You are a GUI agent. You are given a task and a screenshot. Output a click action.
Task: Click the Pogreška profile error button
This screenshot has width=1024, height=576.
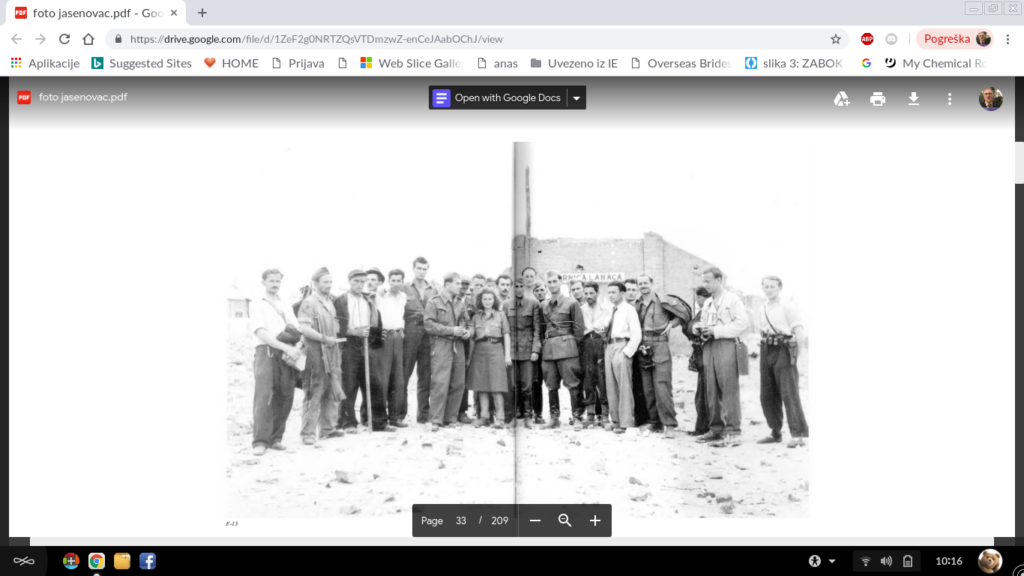coord(955,39)
